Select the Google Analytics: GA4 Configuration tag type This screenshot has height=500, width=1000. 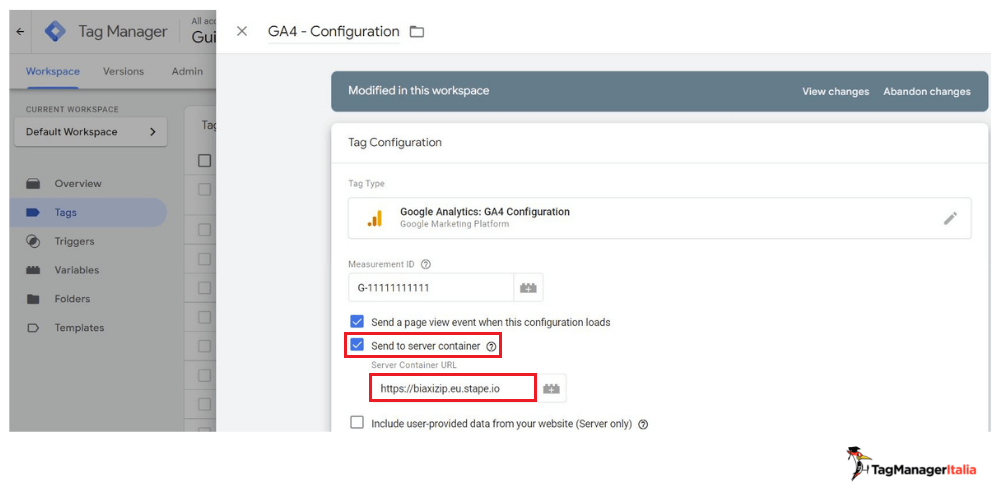click(659, 218)
